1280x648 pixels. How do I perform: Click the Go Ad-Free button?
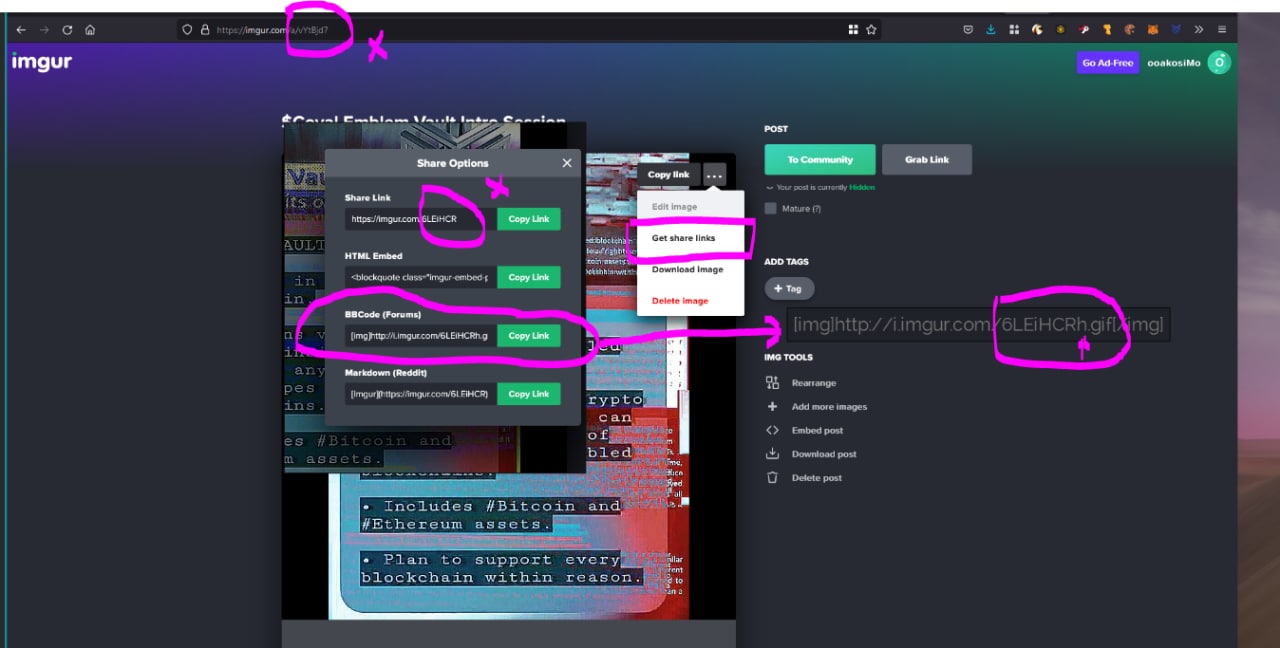tap(1108, 63)
